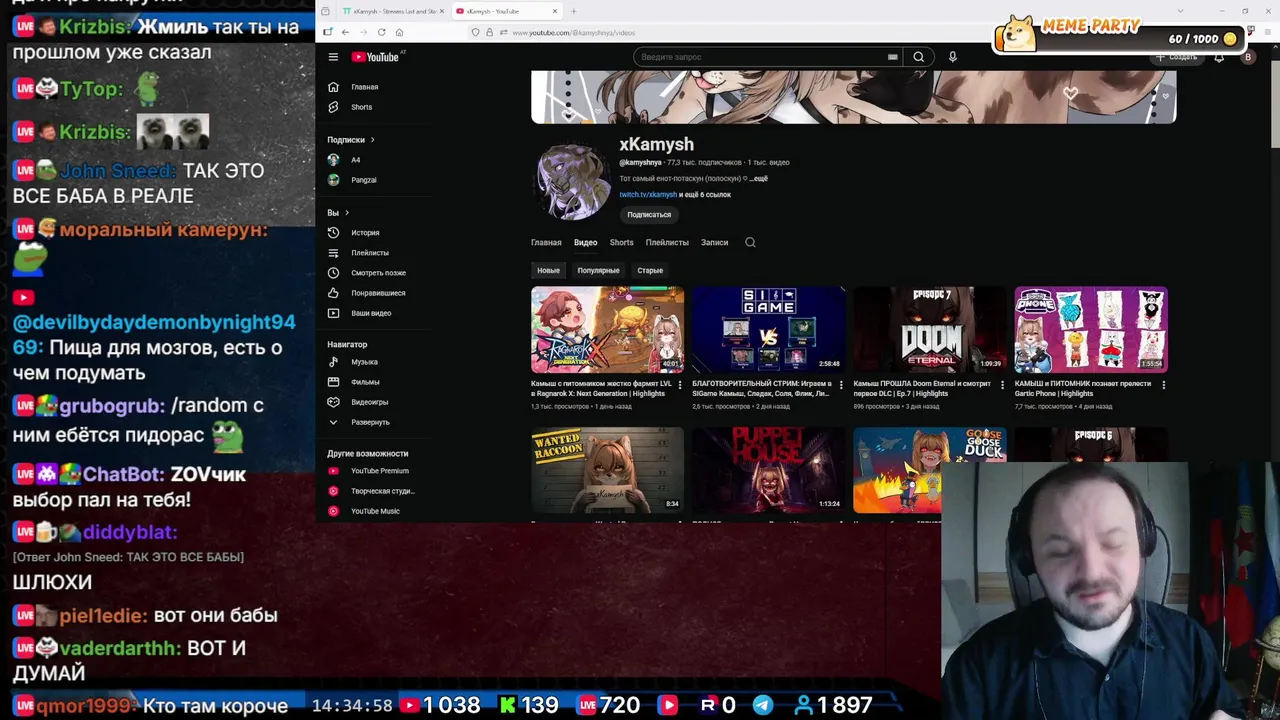Open Смотреть позже list
This screenshot has width=1280, height=720.
[x=378, y=273]
